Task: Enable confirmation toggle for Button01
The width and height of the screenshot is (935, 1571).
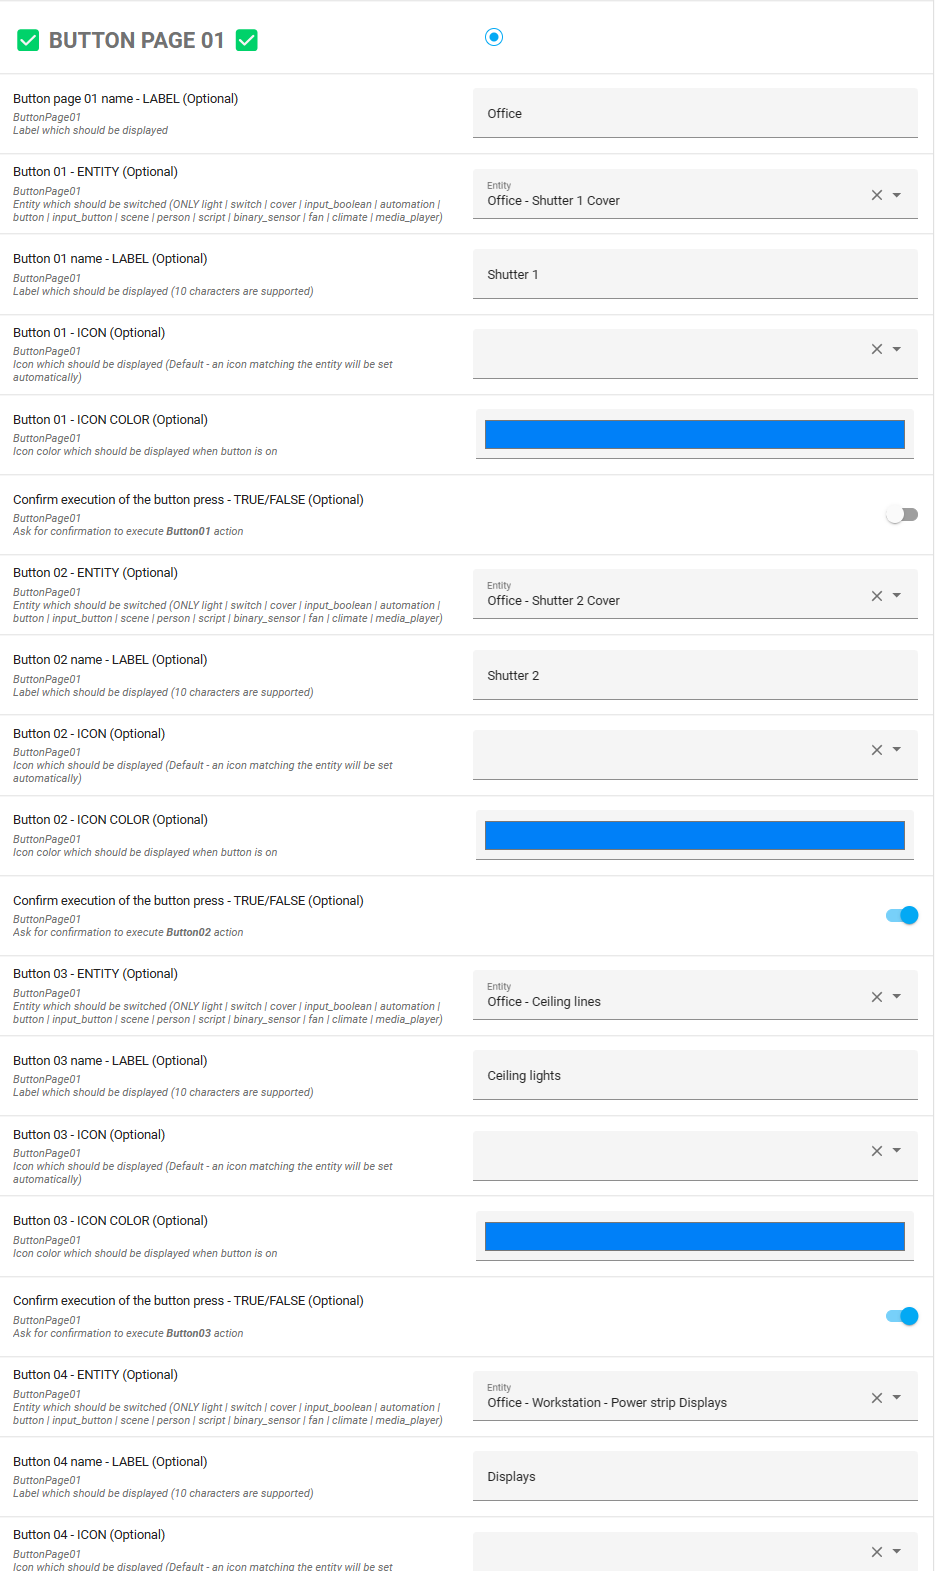Action: point(901,515)
